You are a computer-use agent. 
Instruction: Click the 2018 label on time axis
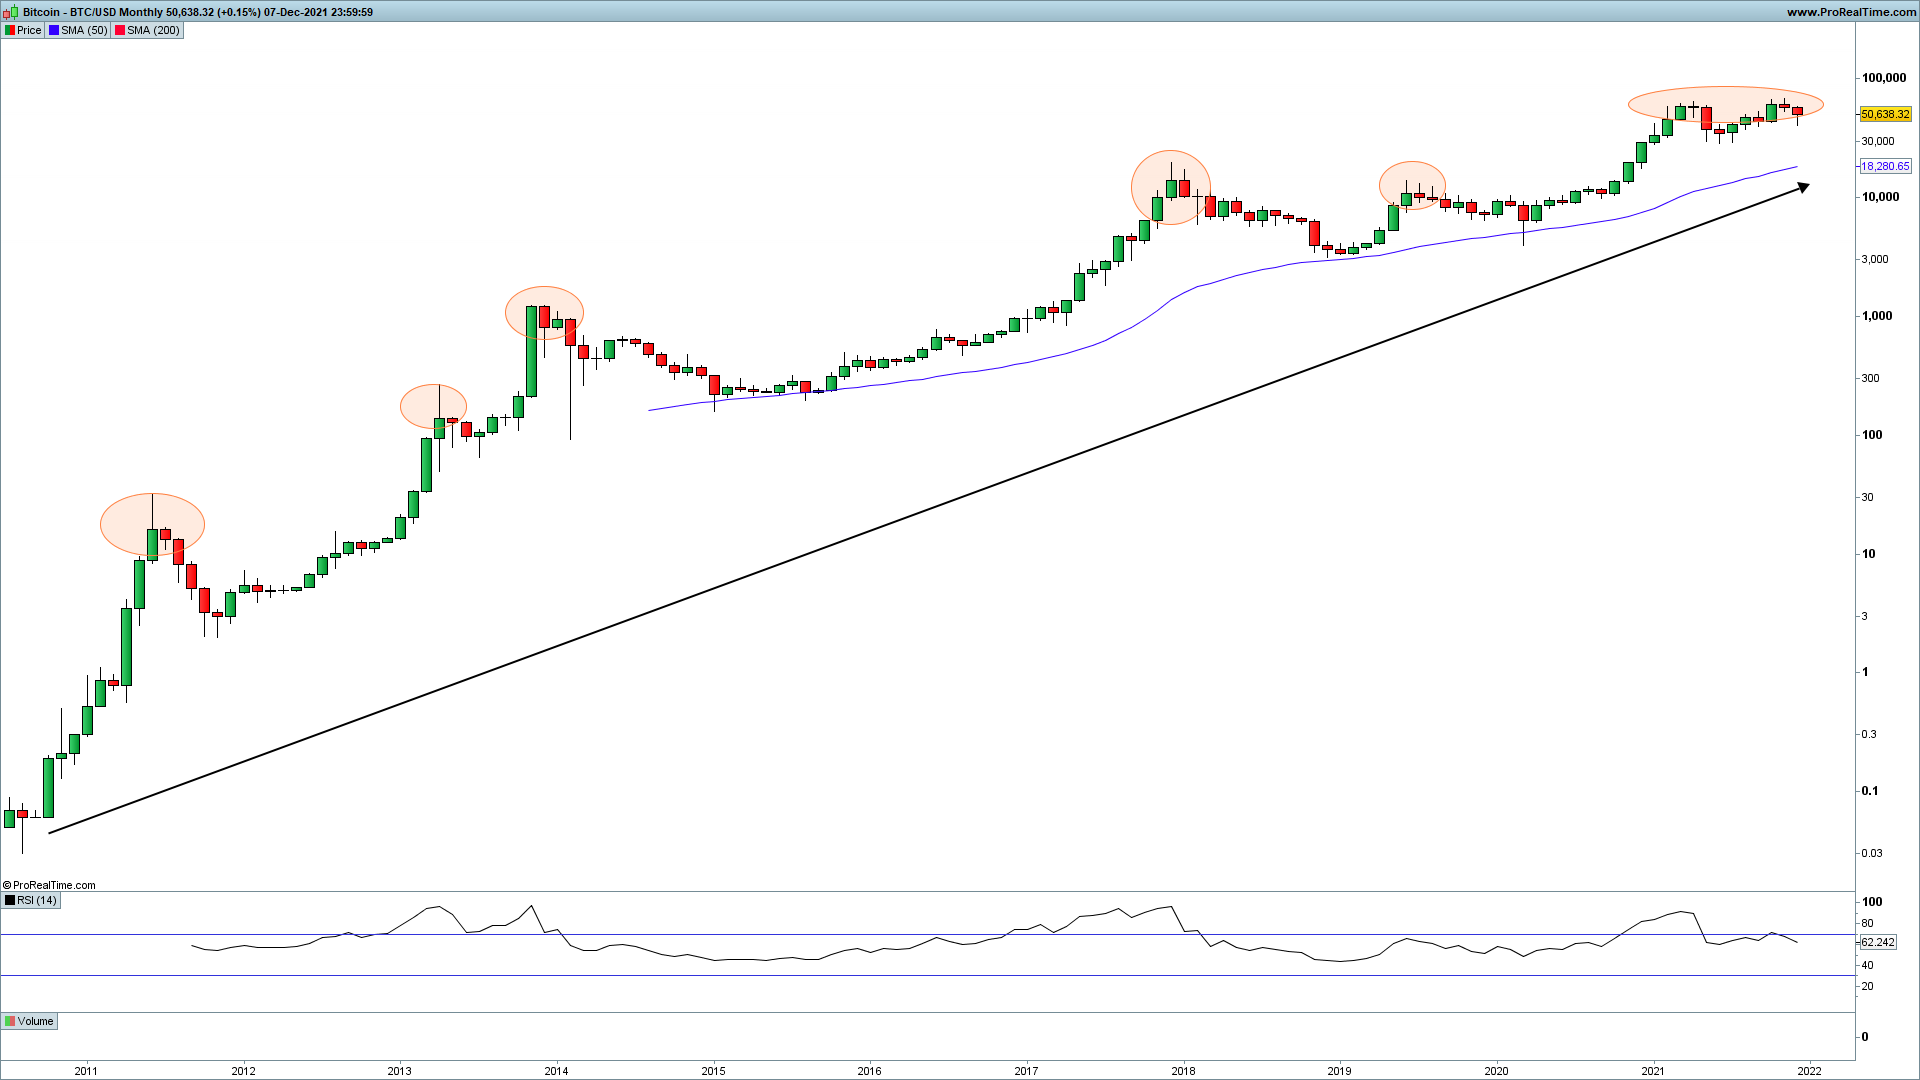(x=1183, y=1071)
